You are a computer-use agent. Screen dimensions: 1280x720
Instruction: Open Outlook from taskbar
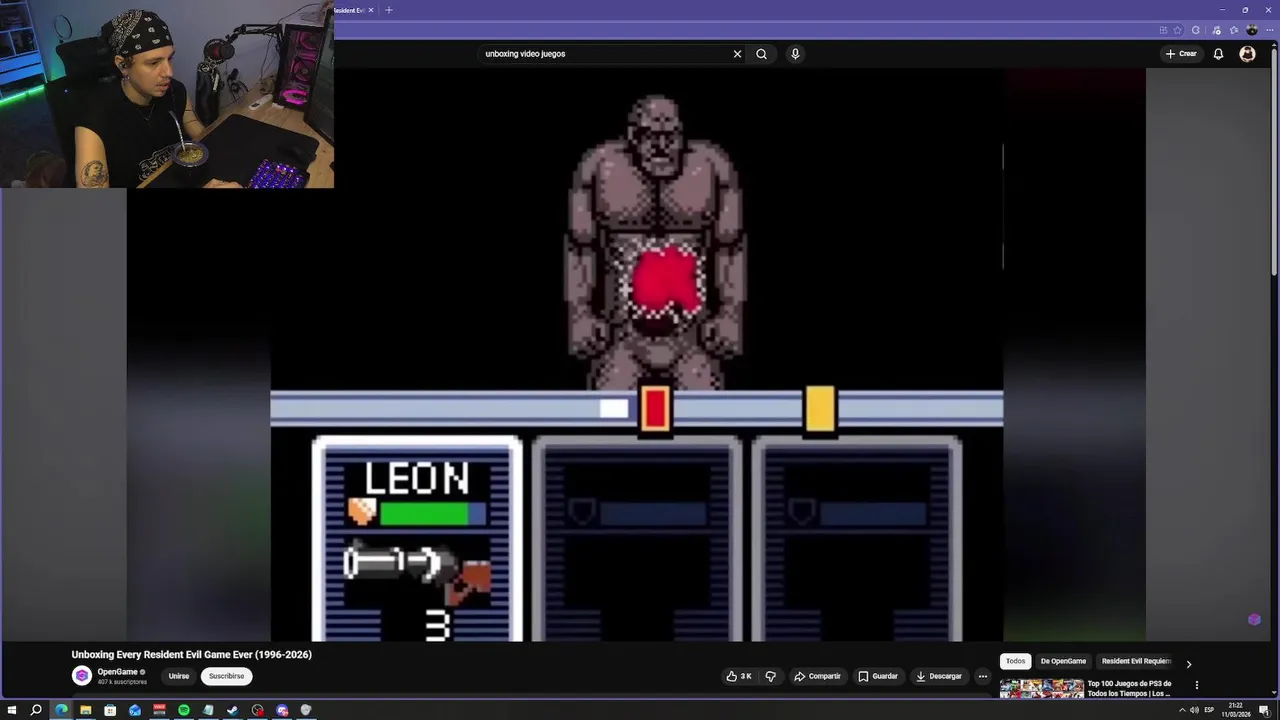(135, 710)
